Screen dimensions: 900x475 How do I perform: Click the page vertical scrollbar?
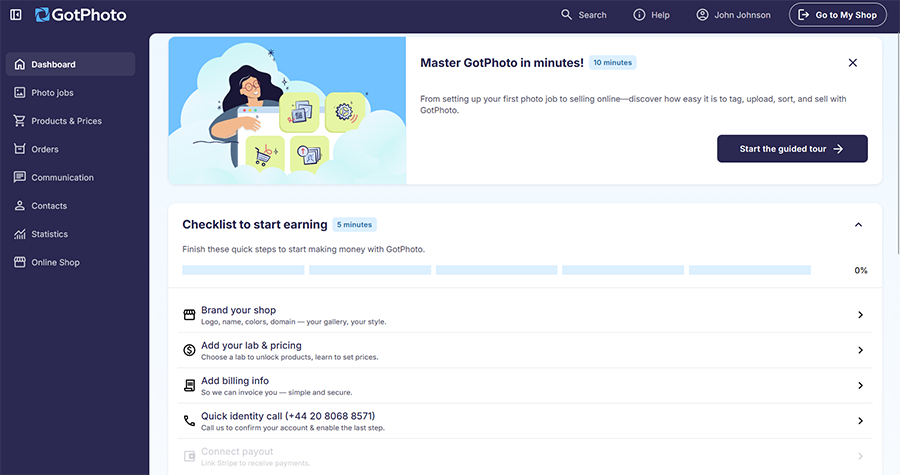tap(898, 143)
